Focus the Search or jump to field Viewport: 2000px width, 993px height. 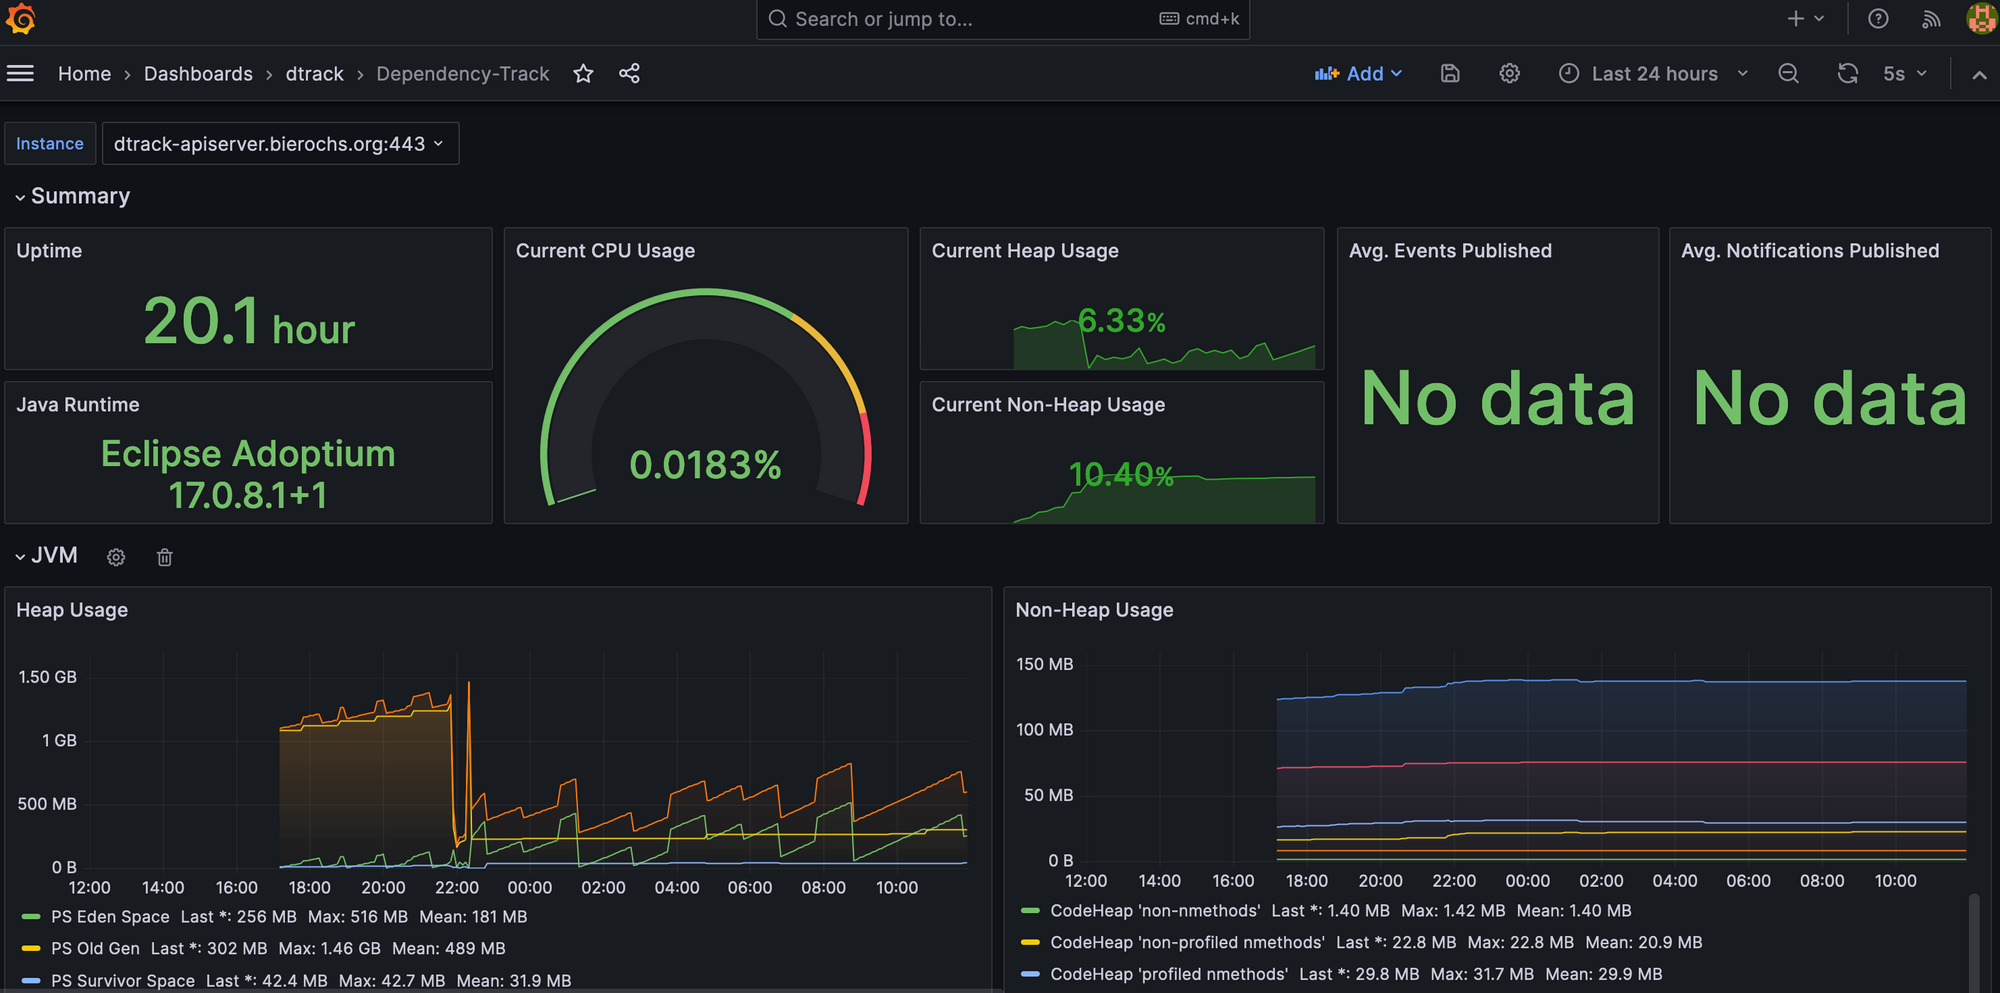point(1003,19)
